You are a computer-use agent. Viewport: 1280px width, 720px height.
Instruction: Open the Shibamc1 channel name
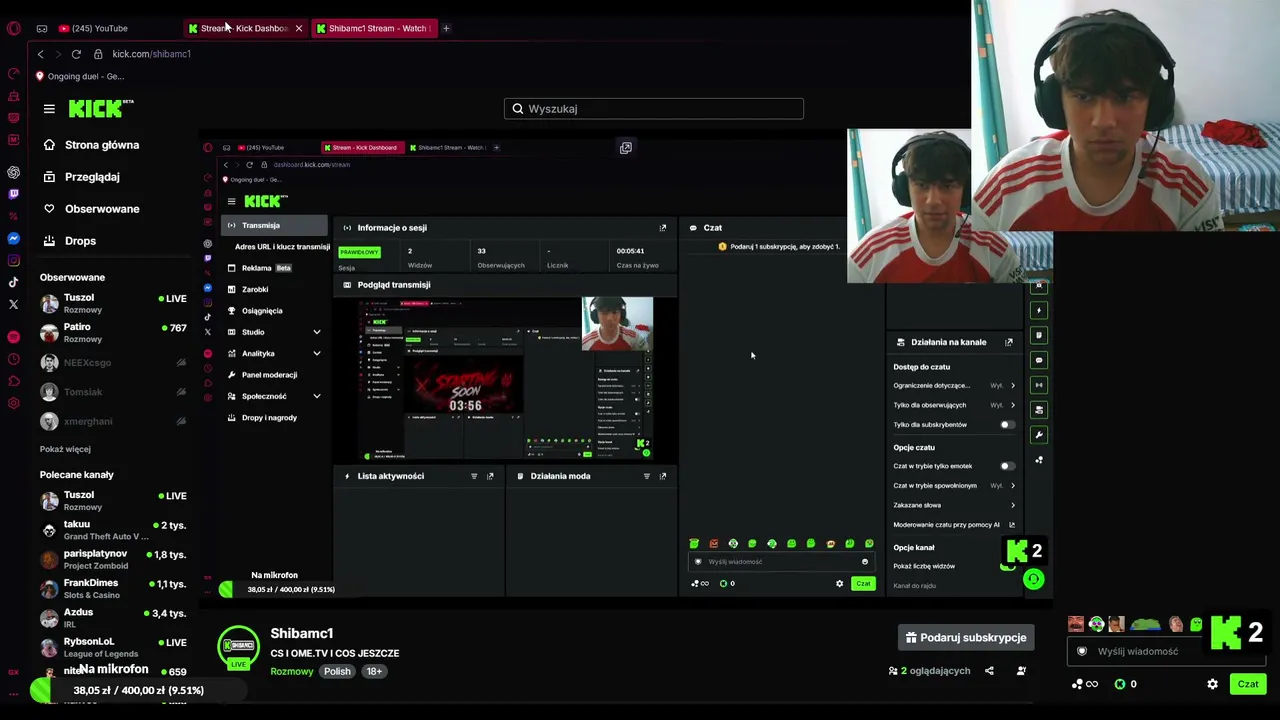[x=302, y=633]
